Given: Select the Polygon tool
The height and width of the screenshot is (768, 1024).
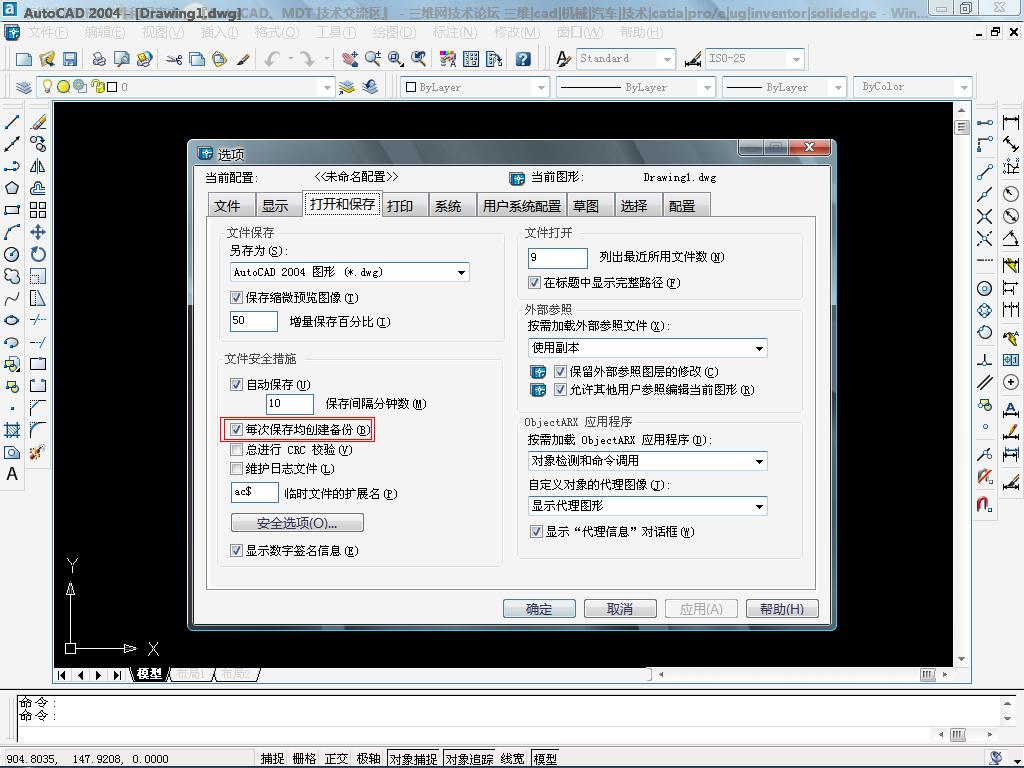Looking at the screenshot, I should (x=12, y=188).
